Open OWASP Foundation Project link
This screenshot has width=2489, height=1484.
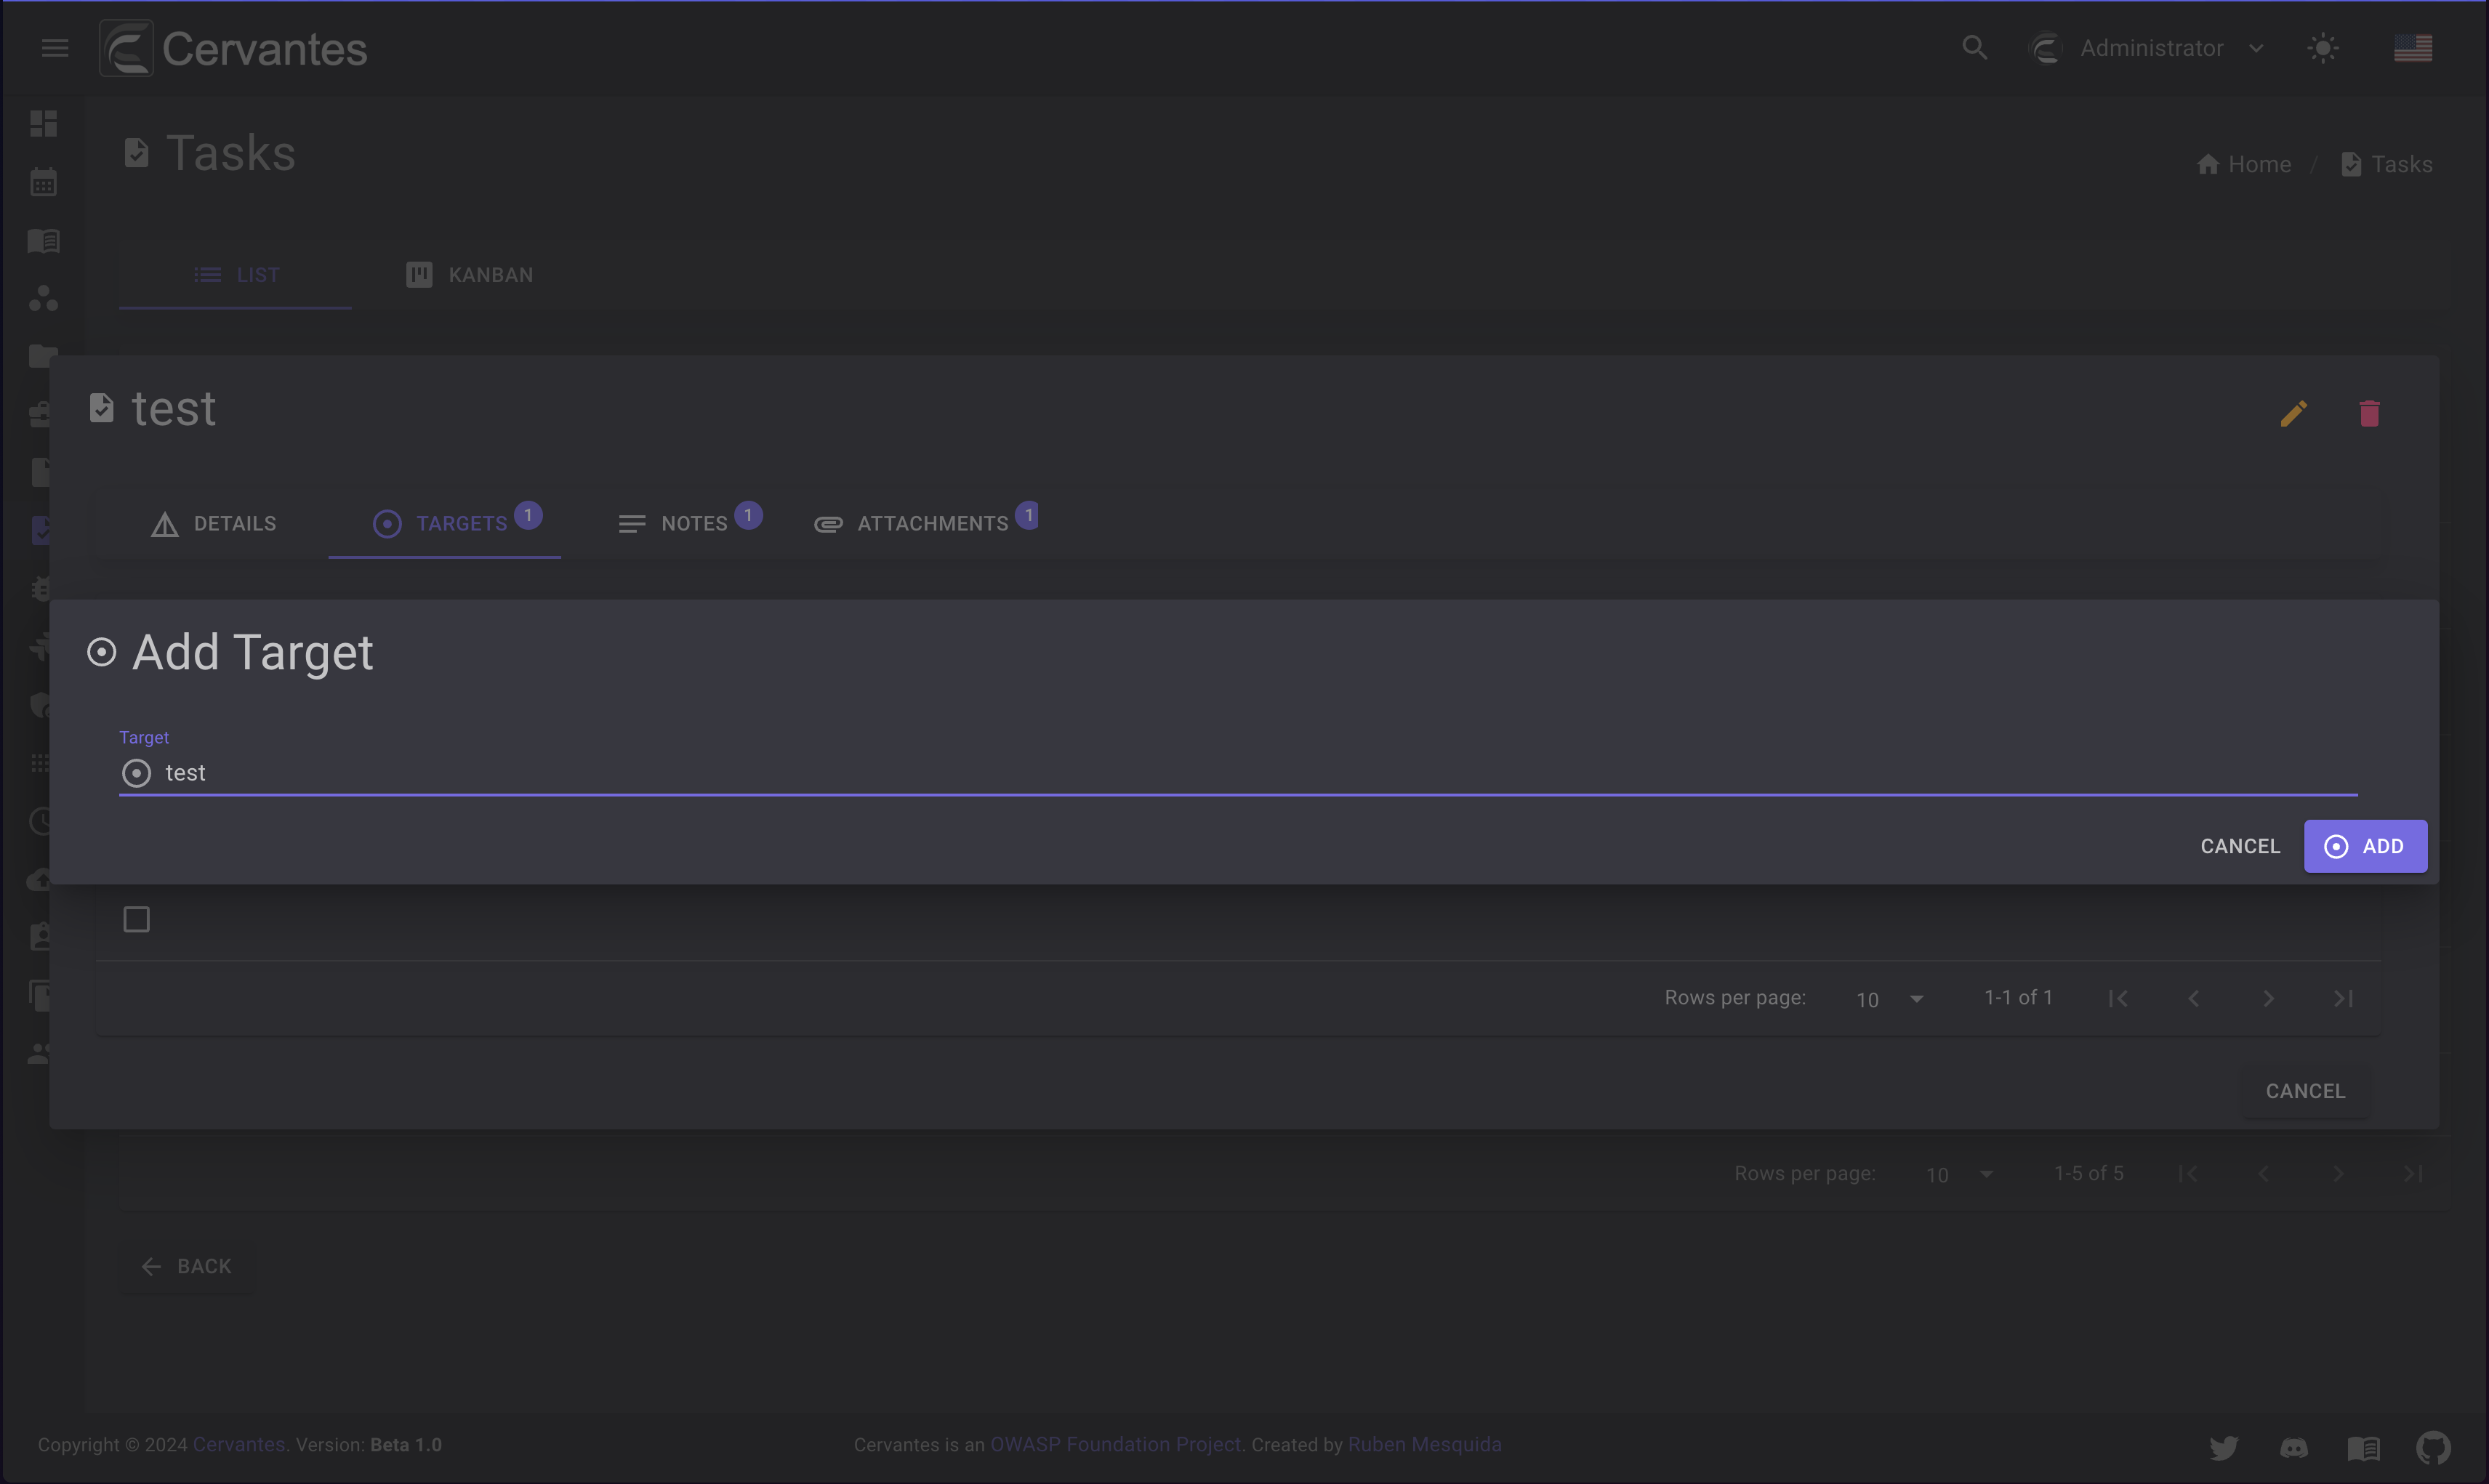tap(1115, 1444)
